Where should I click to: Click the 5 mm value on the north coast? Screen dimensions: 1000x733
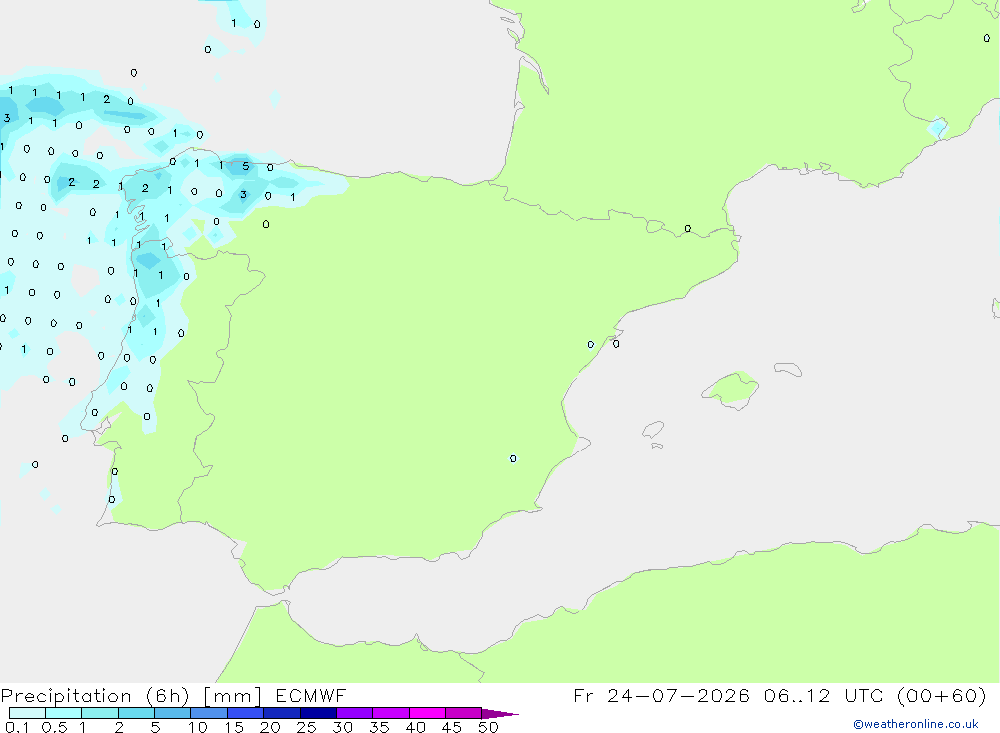click(246, 167)
